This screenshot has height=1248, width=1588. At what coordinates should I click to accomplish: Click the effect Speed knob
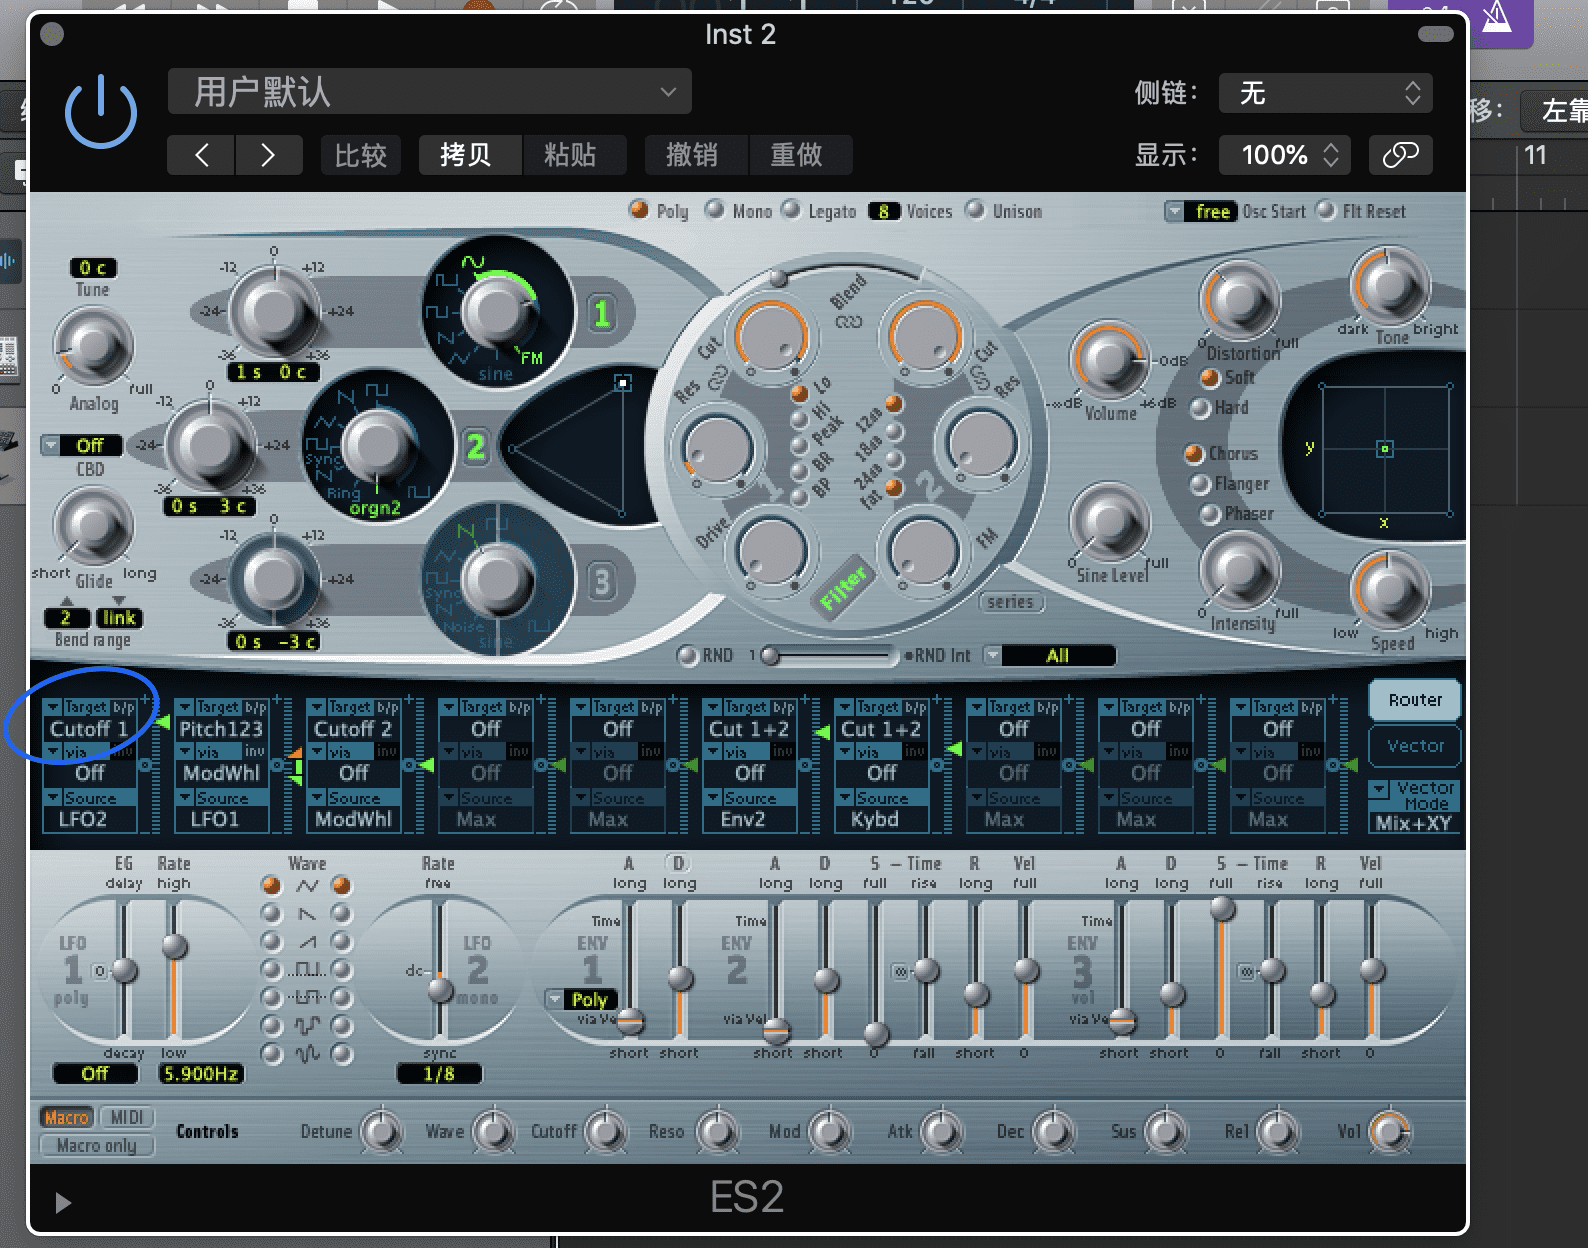tap(1390, 590)
